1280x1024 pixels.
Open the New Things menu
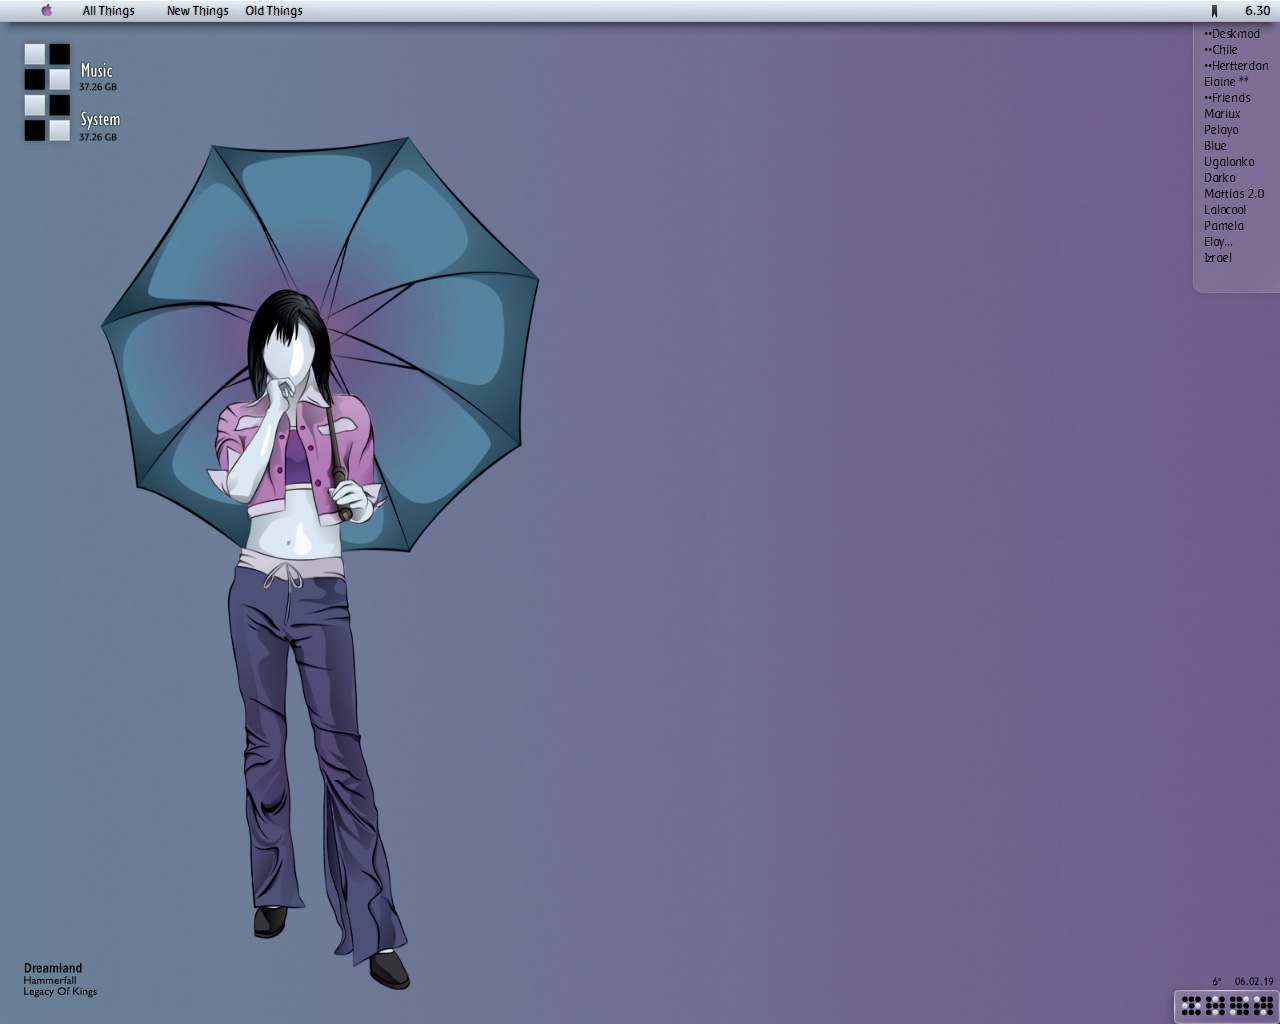coord(197,11)
